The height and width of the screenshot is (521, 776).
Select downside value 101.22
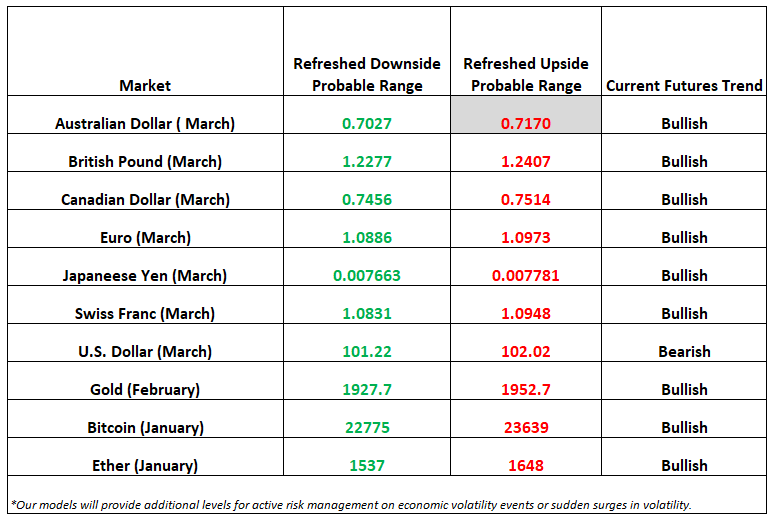click(367, 351)
